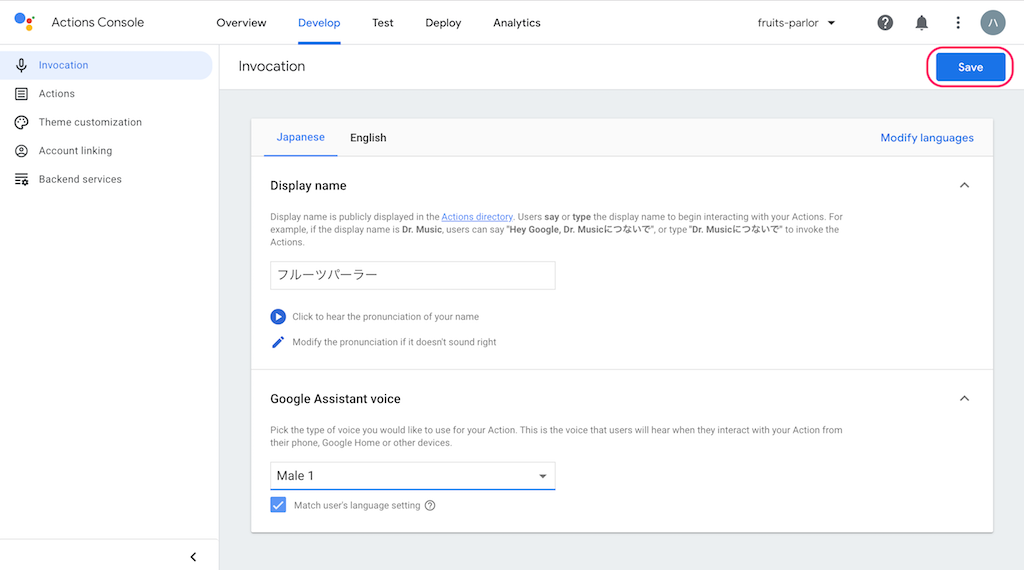Click the Actions list icon in sidebar
Image resolution: width=1024 pixels, height=570 pixels.
pos(22,94)
